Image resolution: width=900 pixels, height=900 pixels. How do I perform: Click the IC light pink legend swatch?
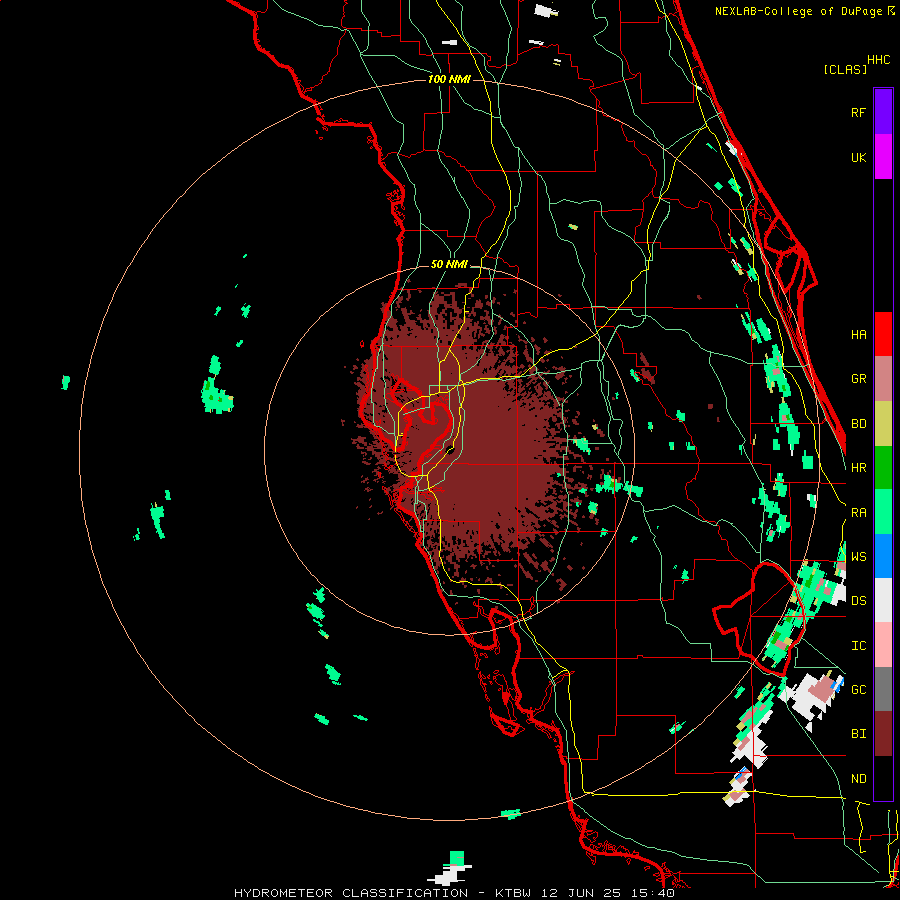pyautogui.click(x=883, y=645)
